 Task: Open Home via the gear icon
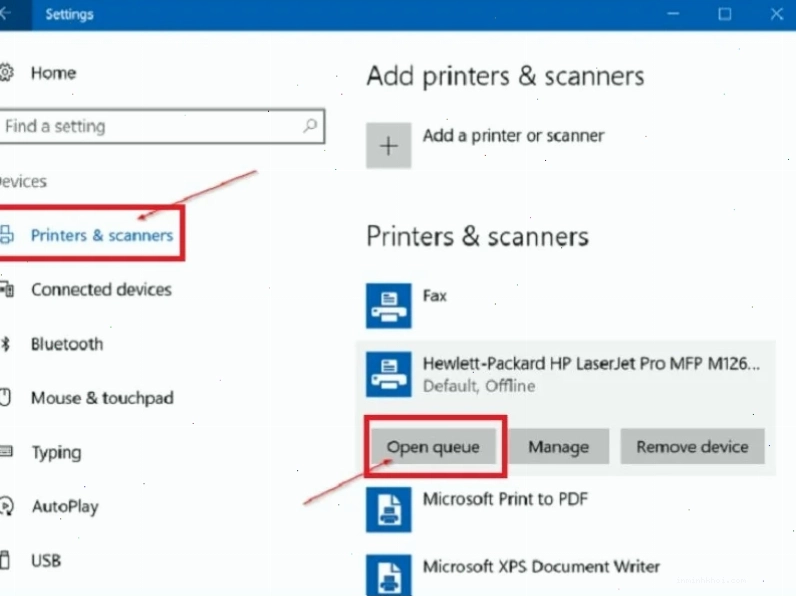coord(6,73)
